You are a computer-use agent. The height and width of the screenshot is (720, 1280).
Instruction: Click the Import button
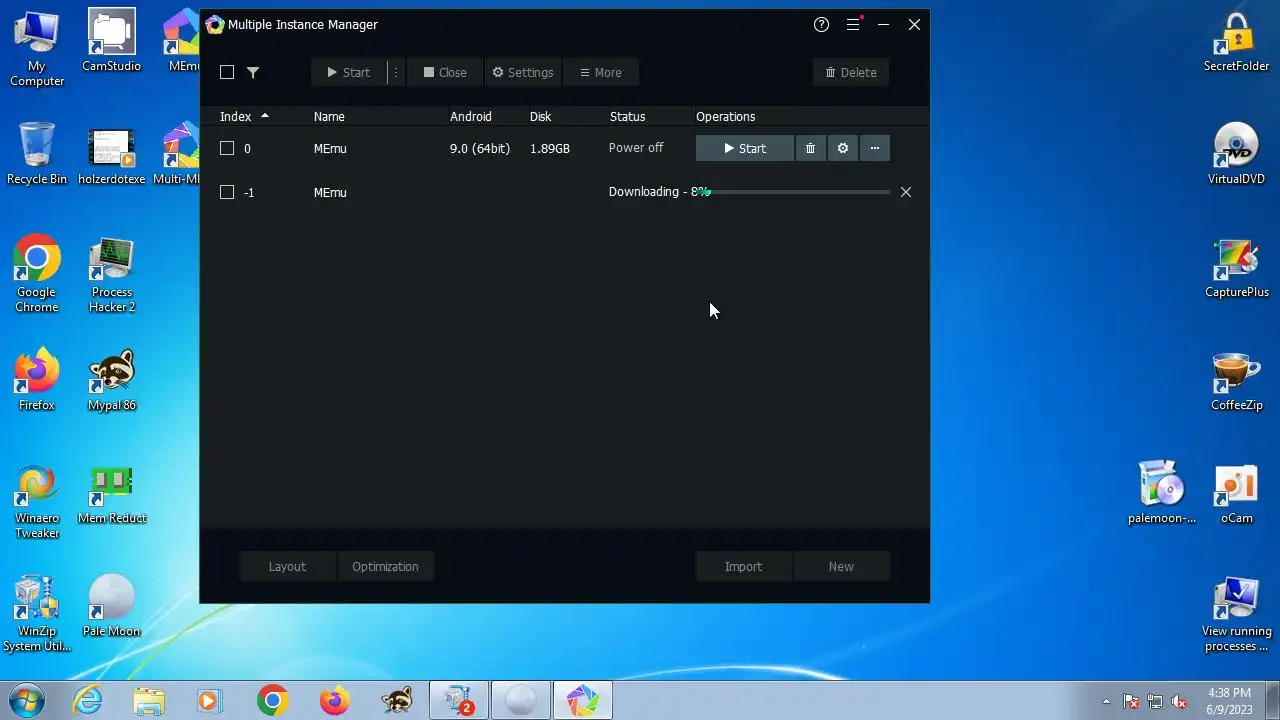click(x=743, y=566)
